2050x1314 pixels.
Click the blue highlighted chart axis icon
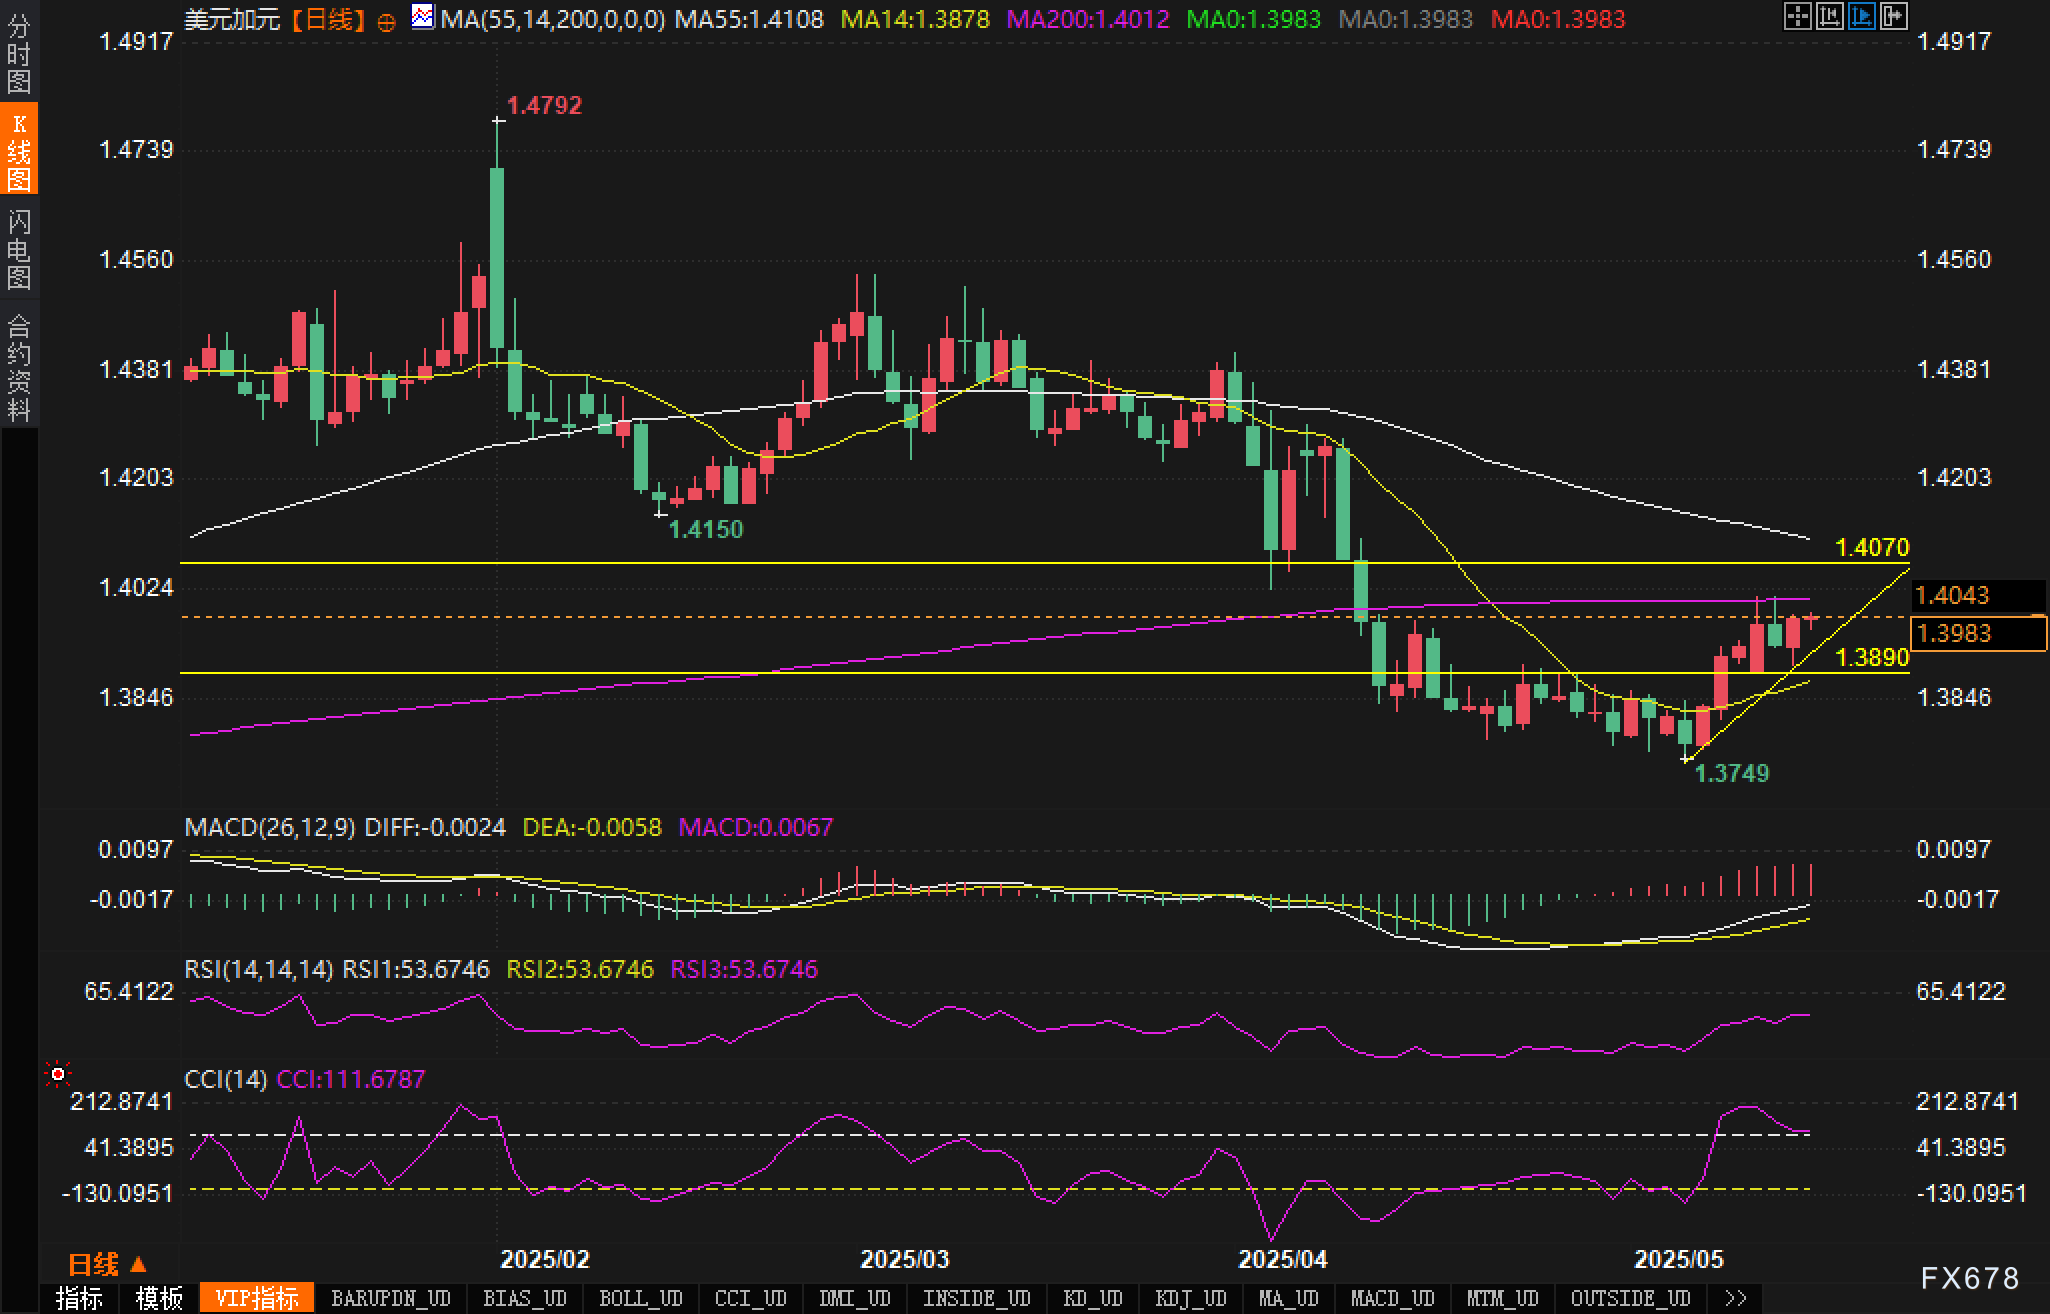[1861, 16]
